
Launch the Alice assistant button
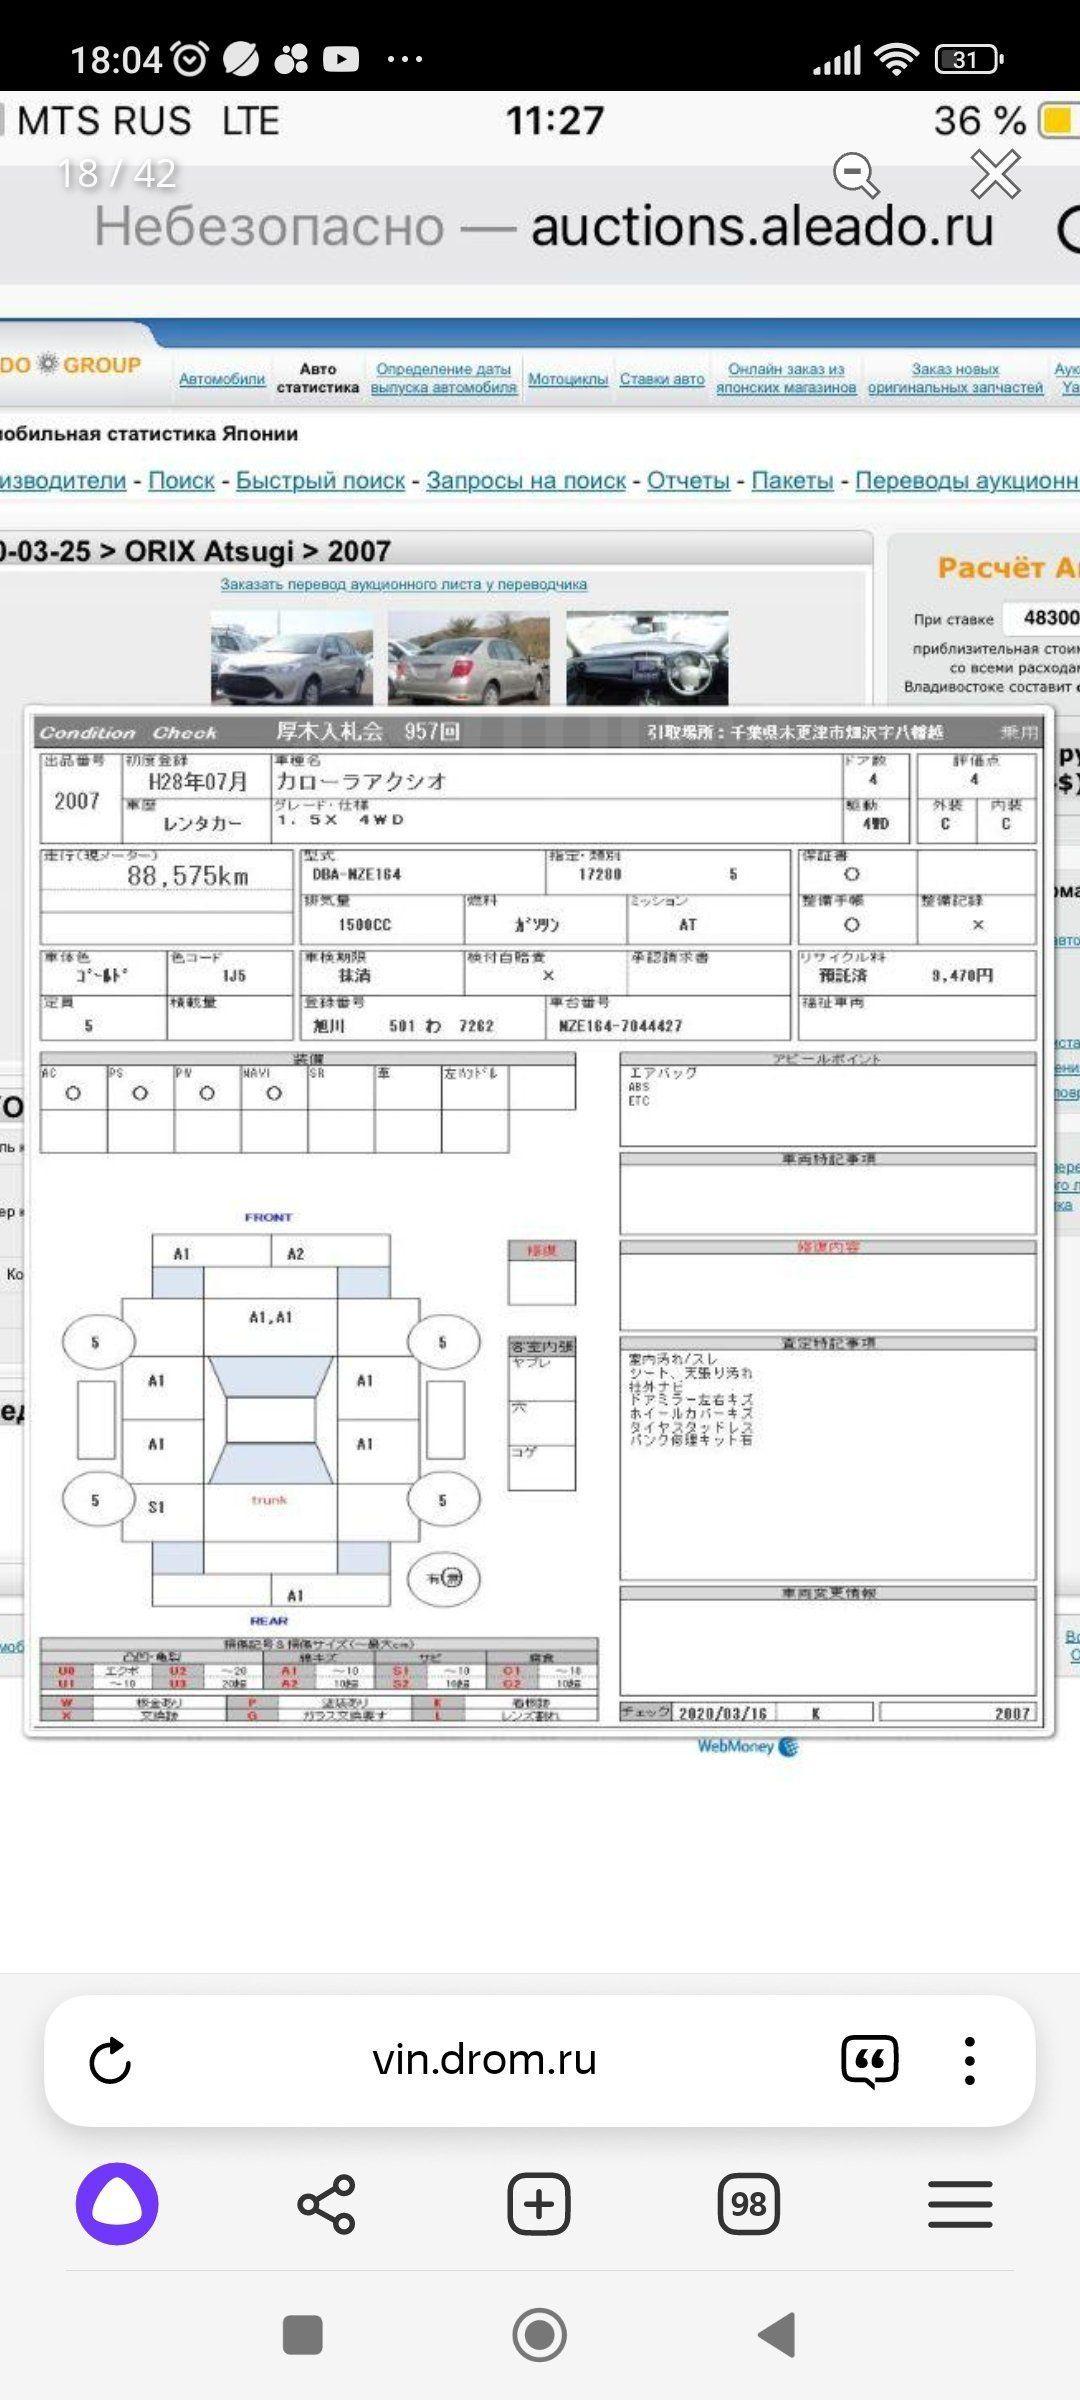(117, 2204)
